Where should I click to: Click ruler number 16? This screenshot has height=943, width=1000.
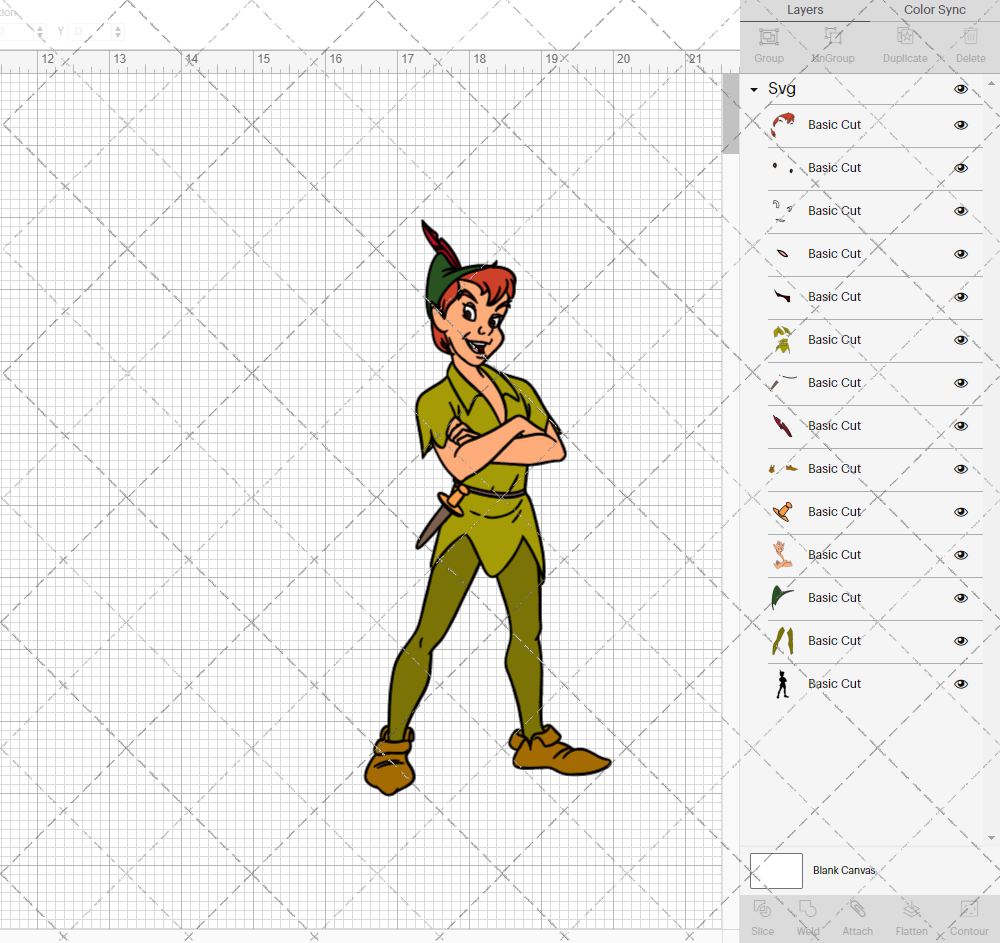(335, 59)
